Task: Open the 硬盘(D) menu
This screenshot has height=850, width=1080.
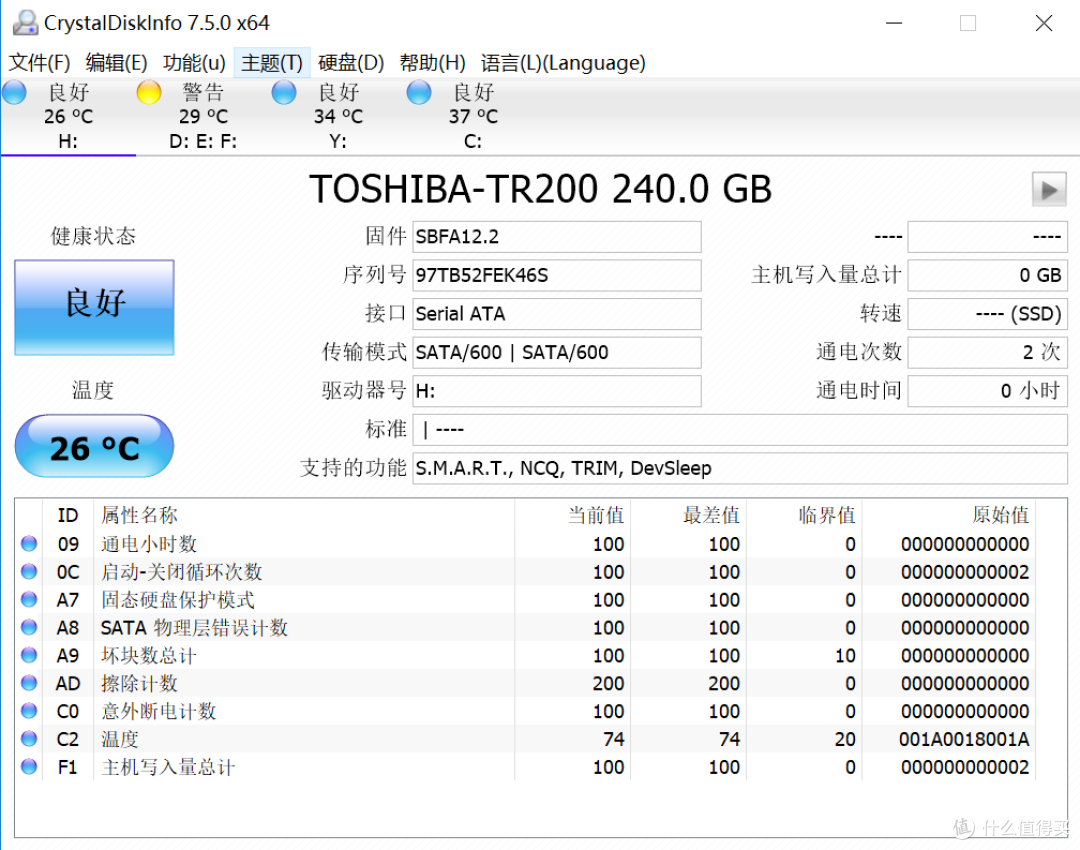Action: click(x=351, y=62)
